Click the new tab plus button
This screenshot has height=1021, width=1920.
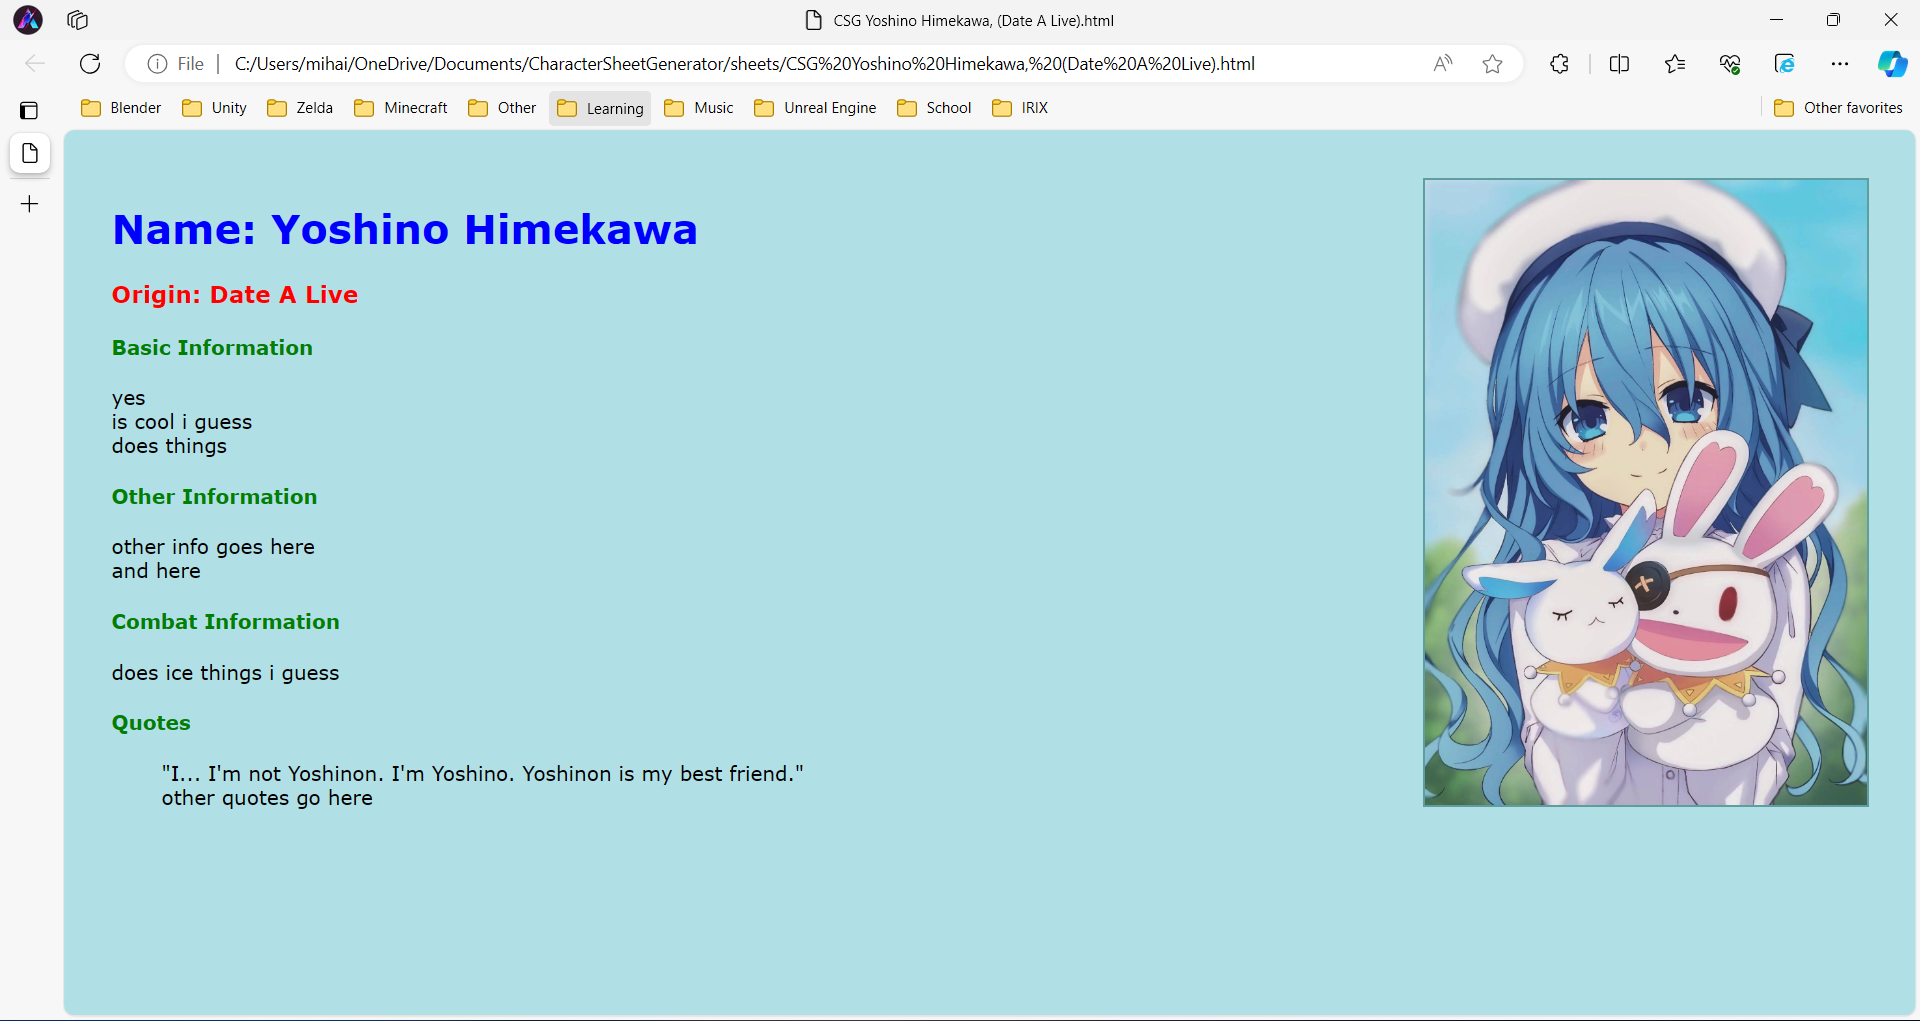click(x=30, y=204)
